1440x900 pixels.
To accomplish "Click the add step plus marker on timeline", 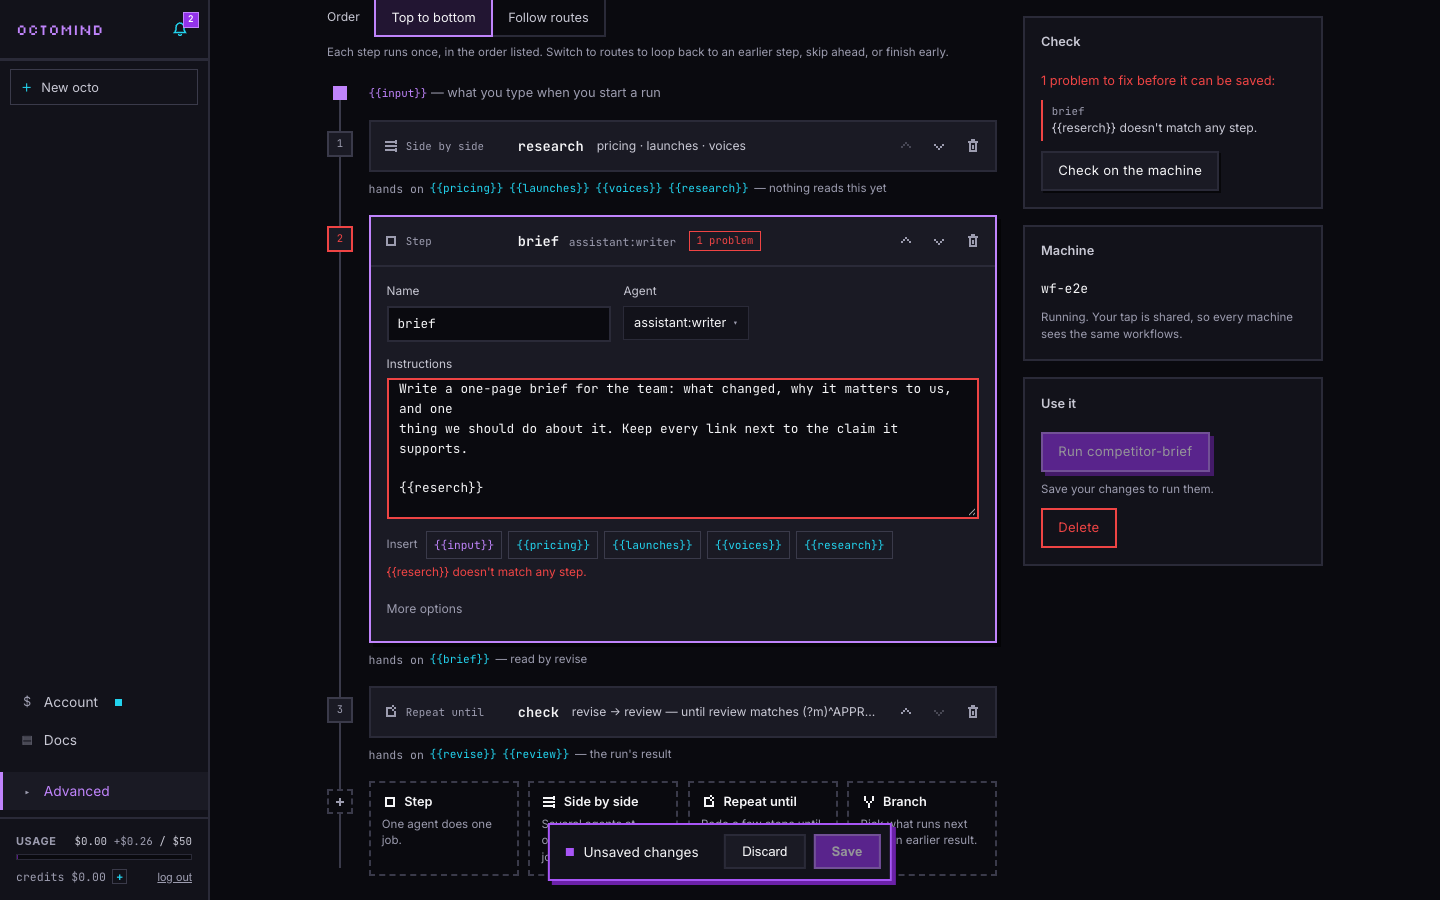I will tap(340, 801).
